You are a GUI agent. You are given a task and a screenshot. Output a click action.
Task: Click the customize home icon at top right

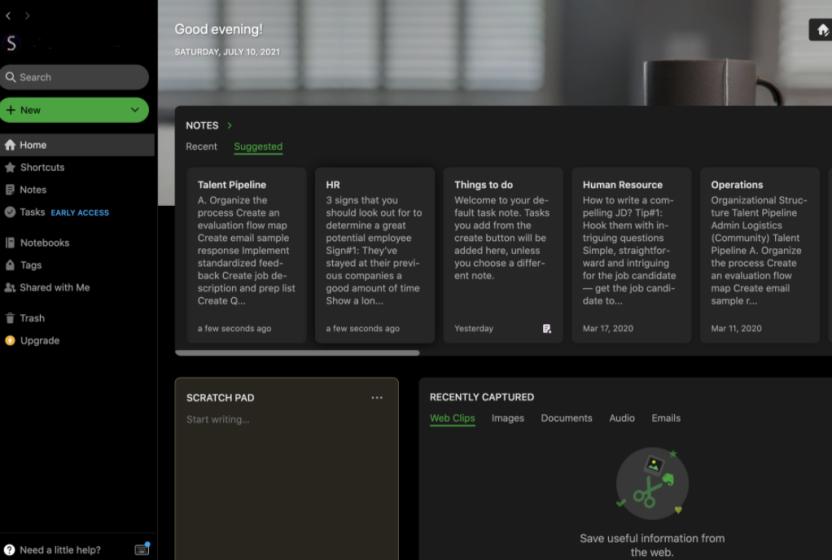coord(822,30)
